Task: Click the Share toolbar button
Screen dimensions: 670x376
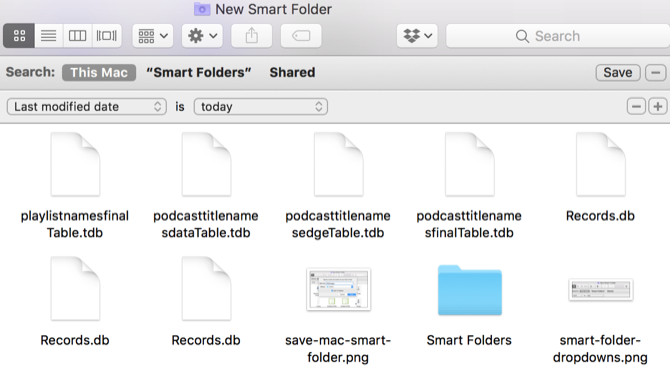Action: (252, 36)
